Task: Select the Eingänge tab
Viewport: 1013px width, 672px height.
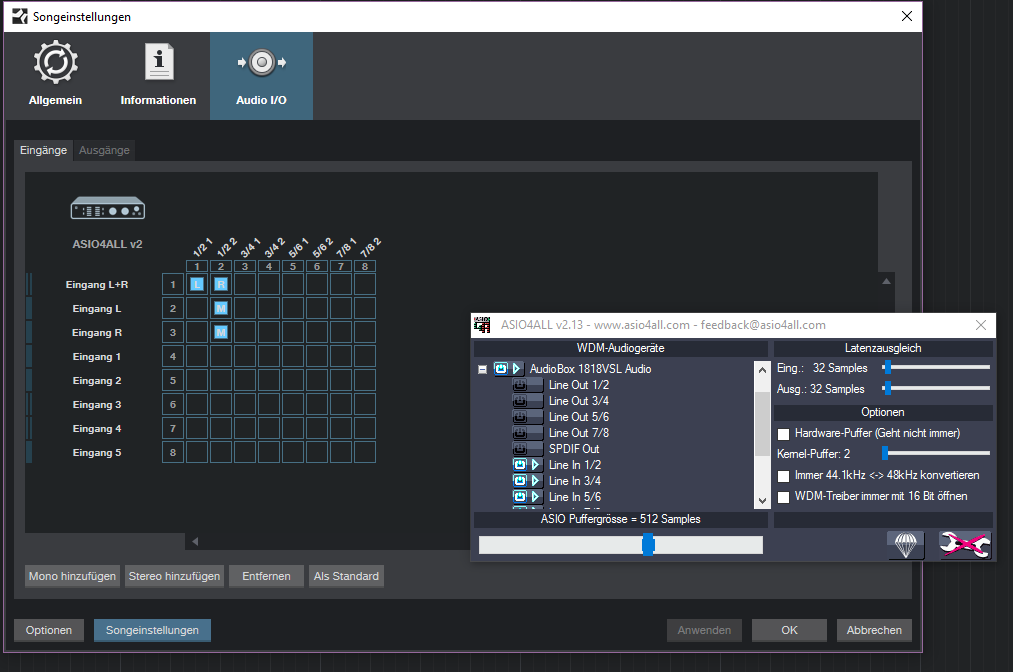Action: point(43,150)
